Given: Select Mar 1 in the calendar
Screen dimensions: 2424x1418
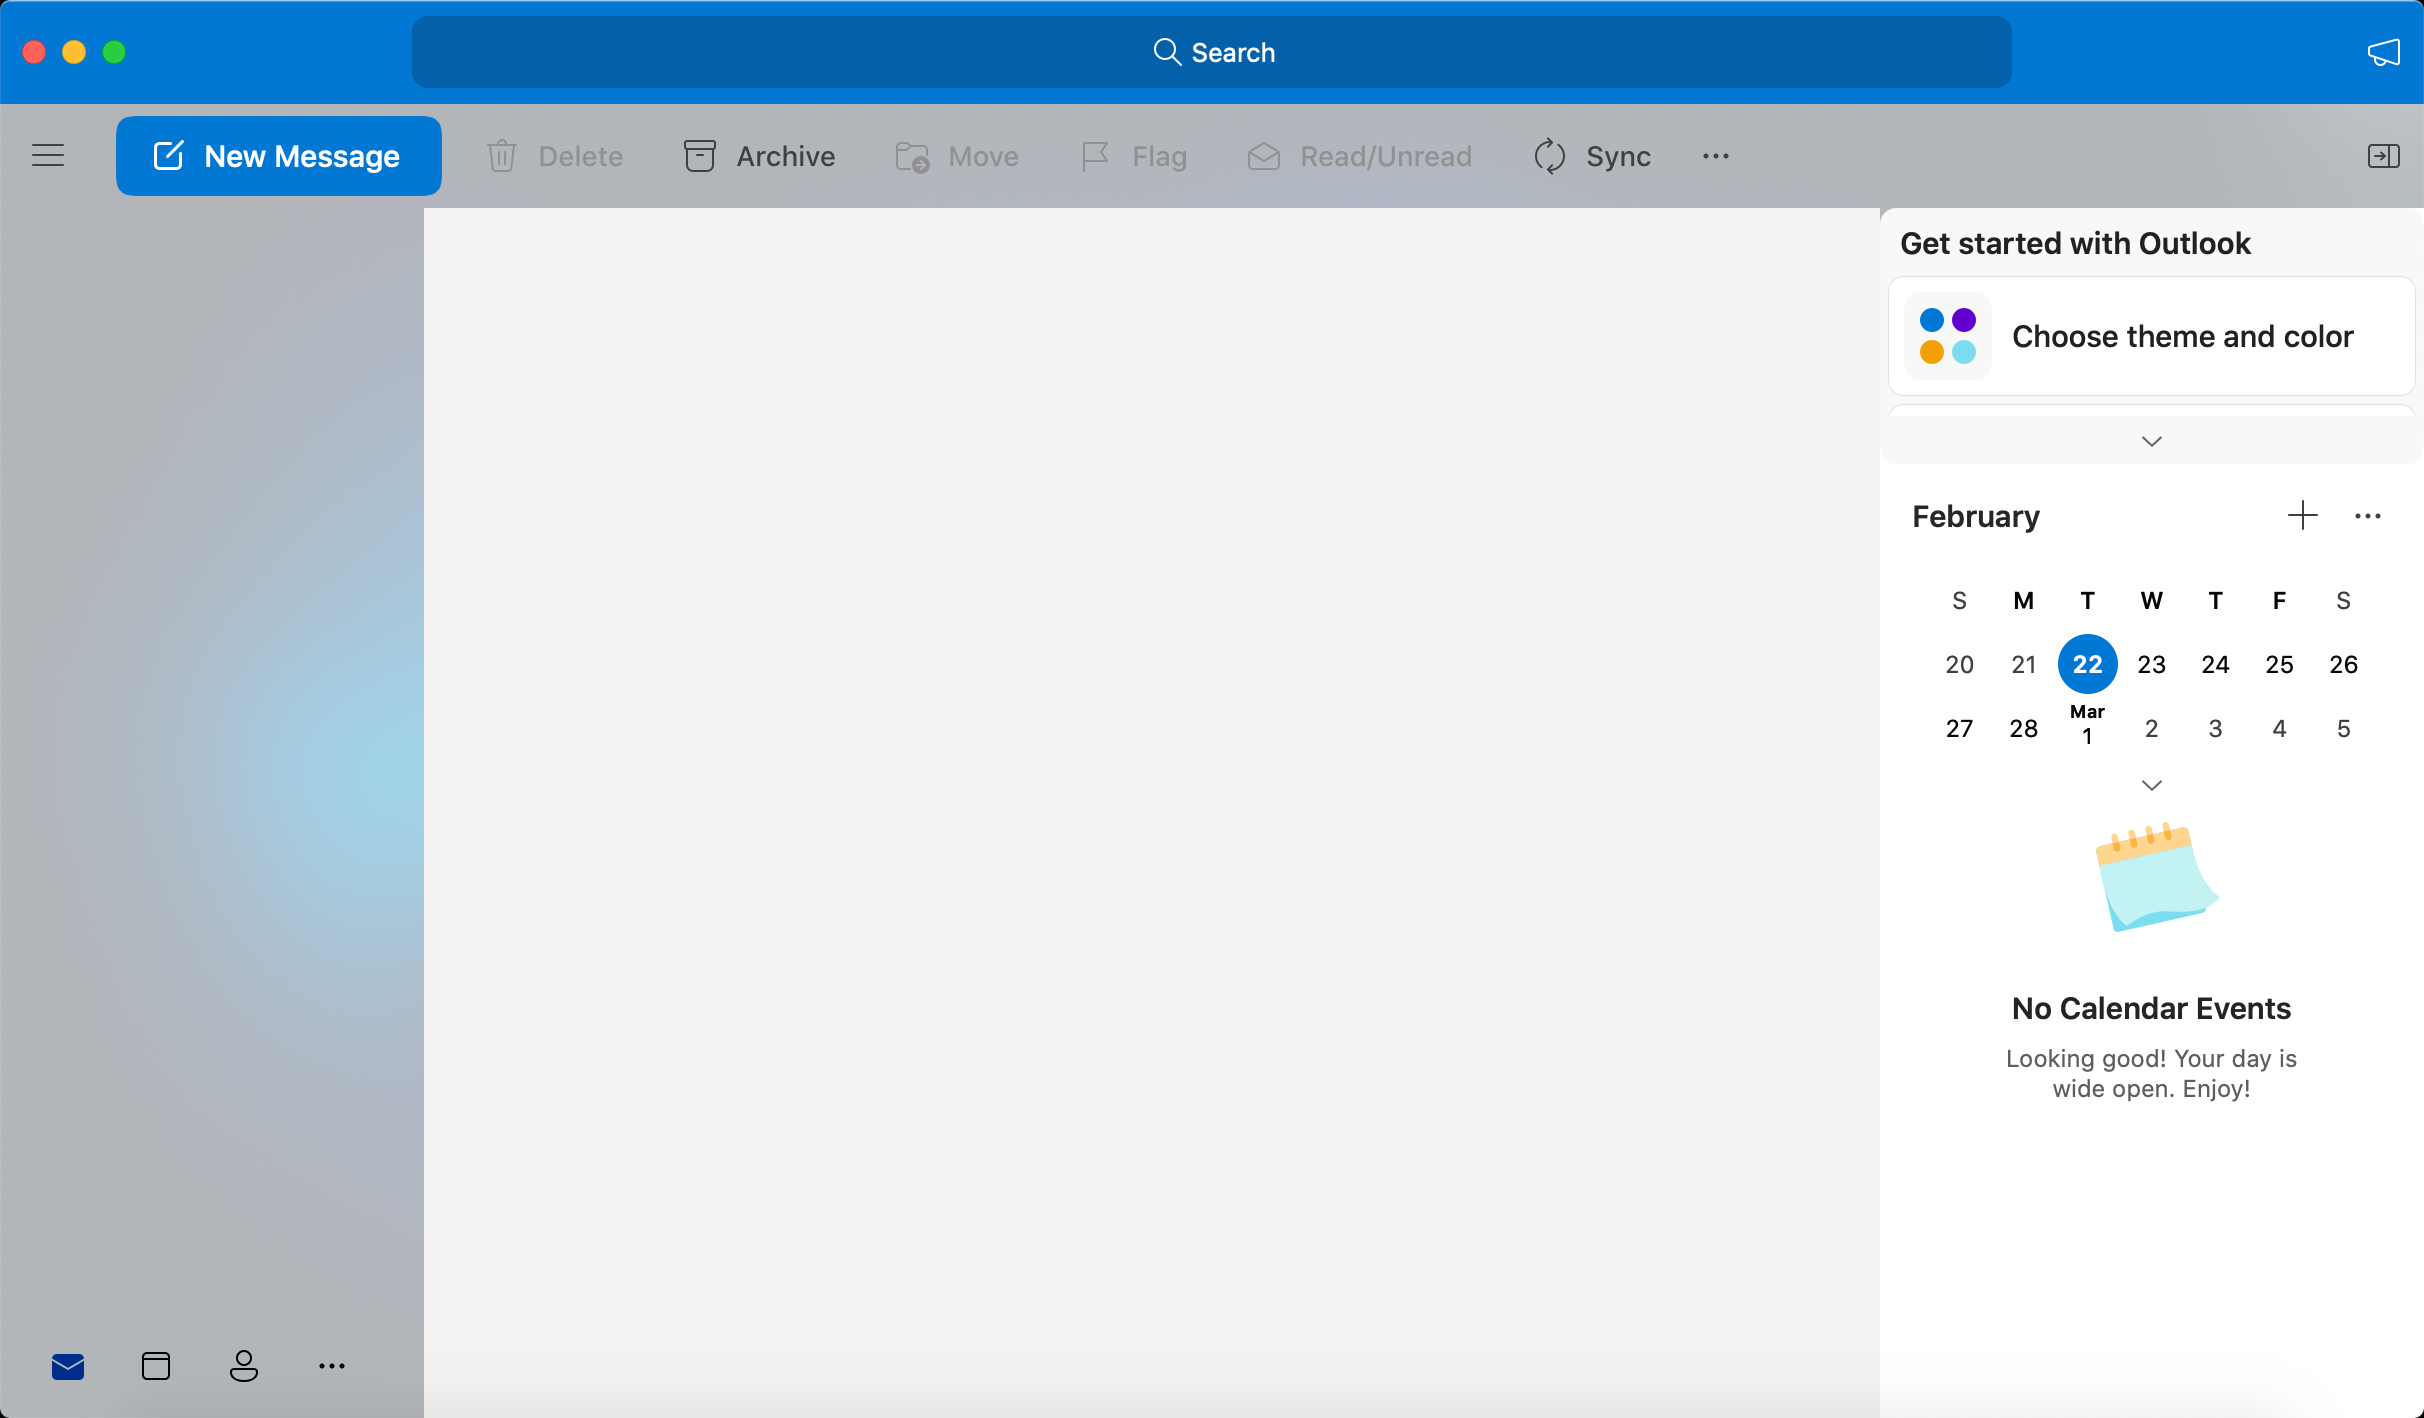Looking at the screenshot, I should coord(2088,725).
